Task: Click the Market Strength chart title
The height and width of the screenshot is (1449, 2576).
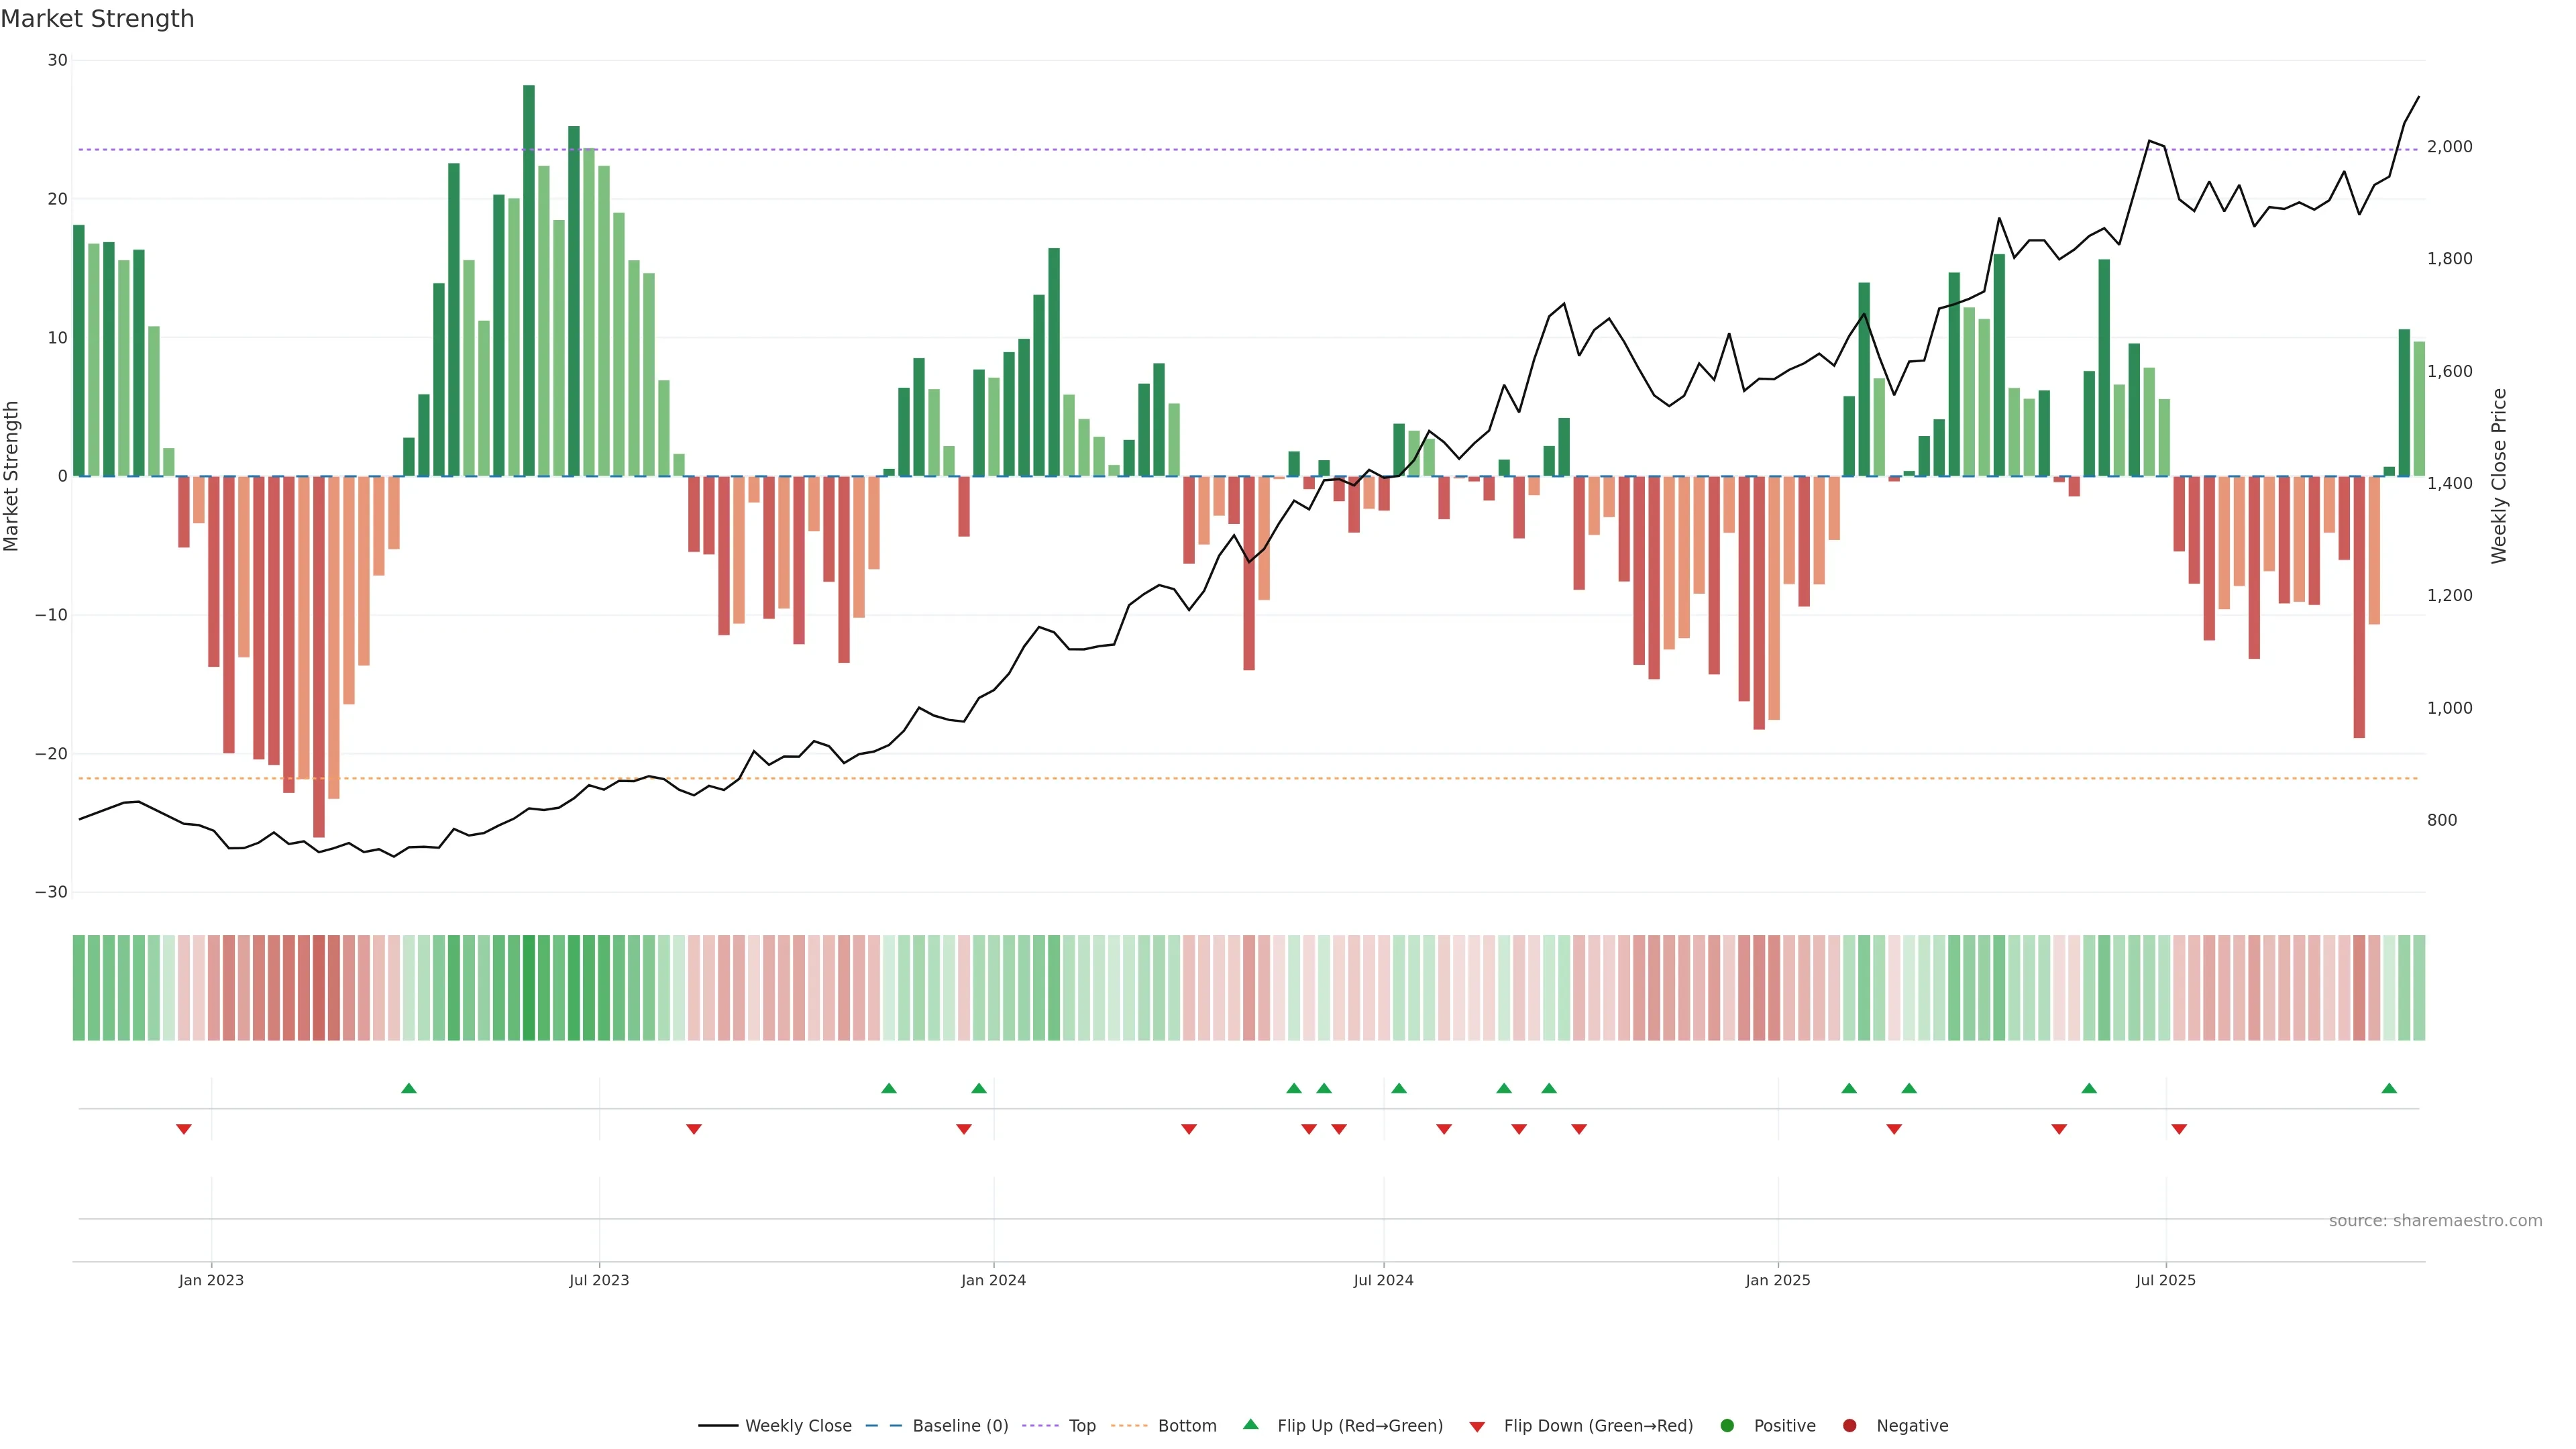Action: click(97, 19)
